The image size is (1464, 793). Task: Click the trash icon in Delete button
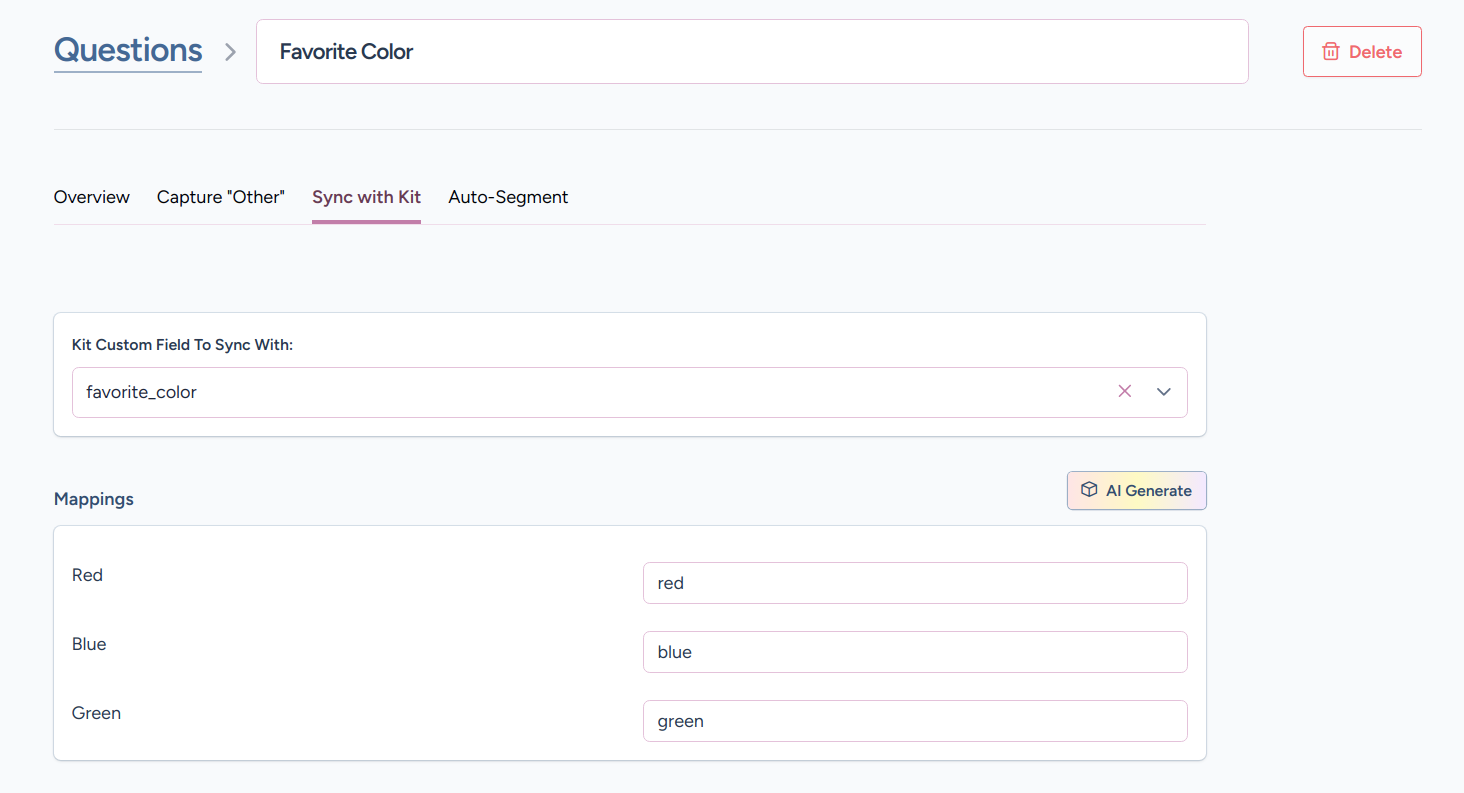pos(1331,52)
